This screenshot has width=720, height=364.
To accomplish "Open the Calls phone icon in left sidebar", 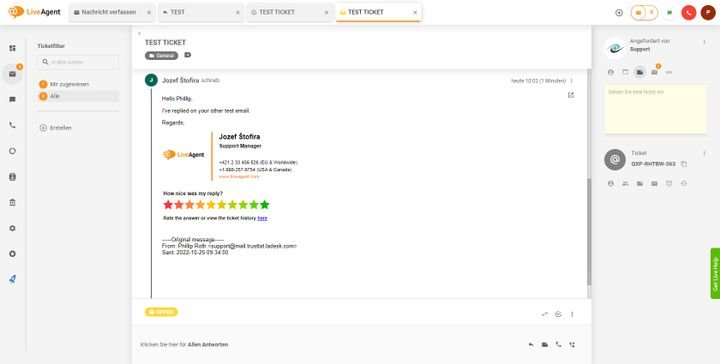I will [x=12, y=125].
